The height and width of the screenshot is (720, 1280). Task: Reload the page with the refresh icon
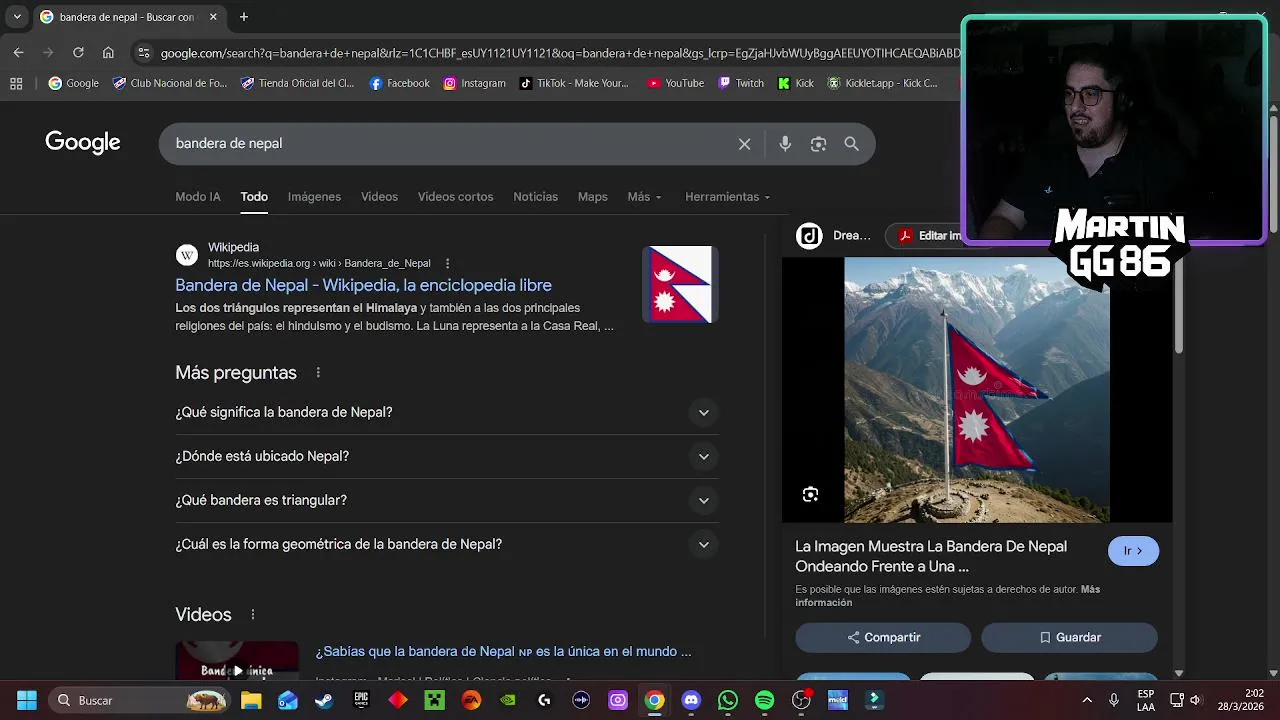pyautogui.click(x=78, y=52)
